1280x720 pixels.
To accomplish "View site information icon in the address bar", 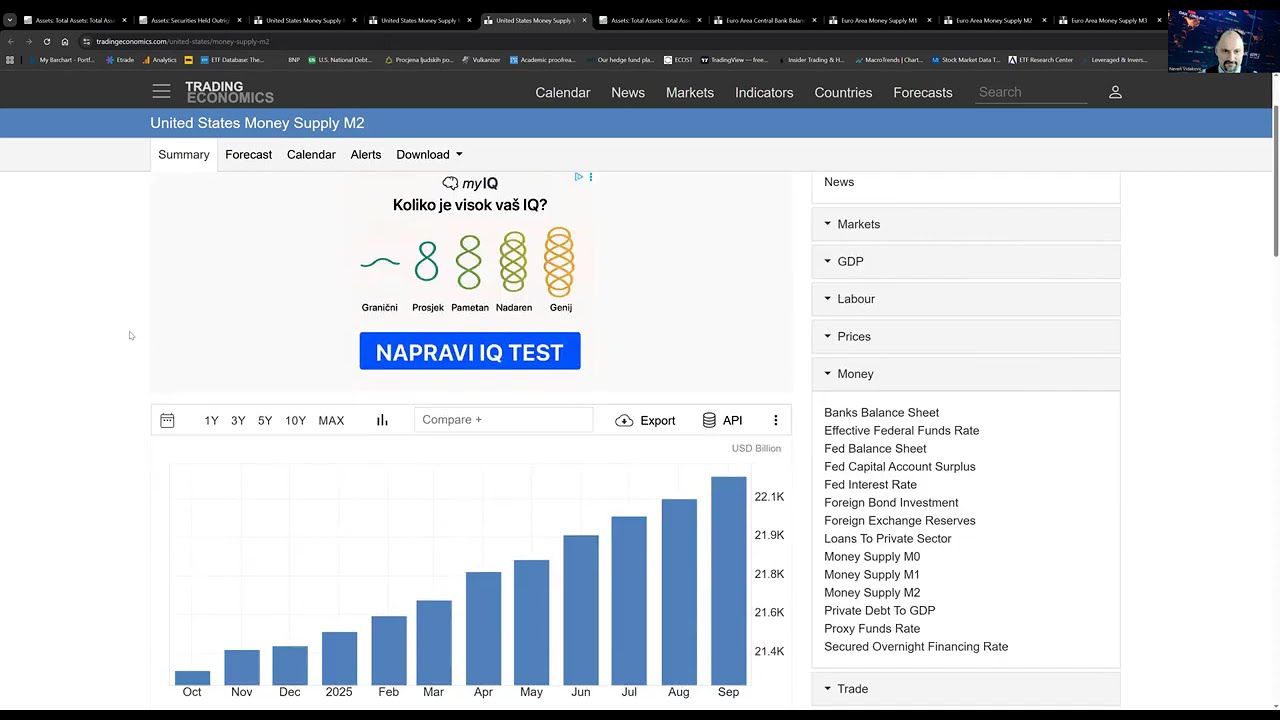I will (87, 41).
